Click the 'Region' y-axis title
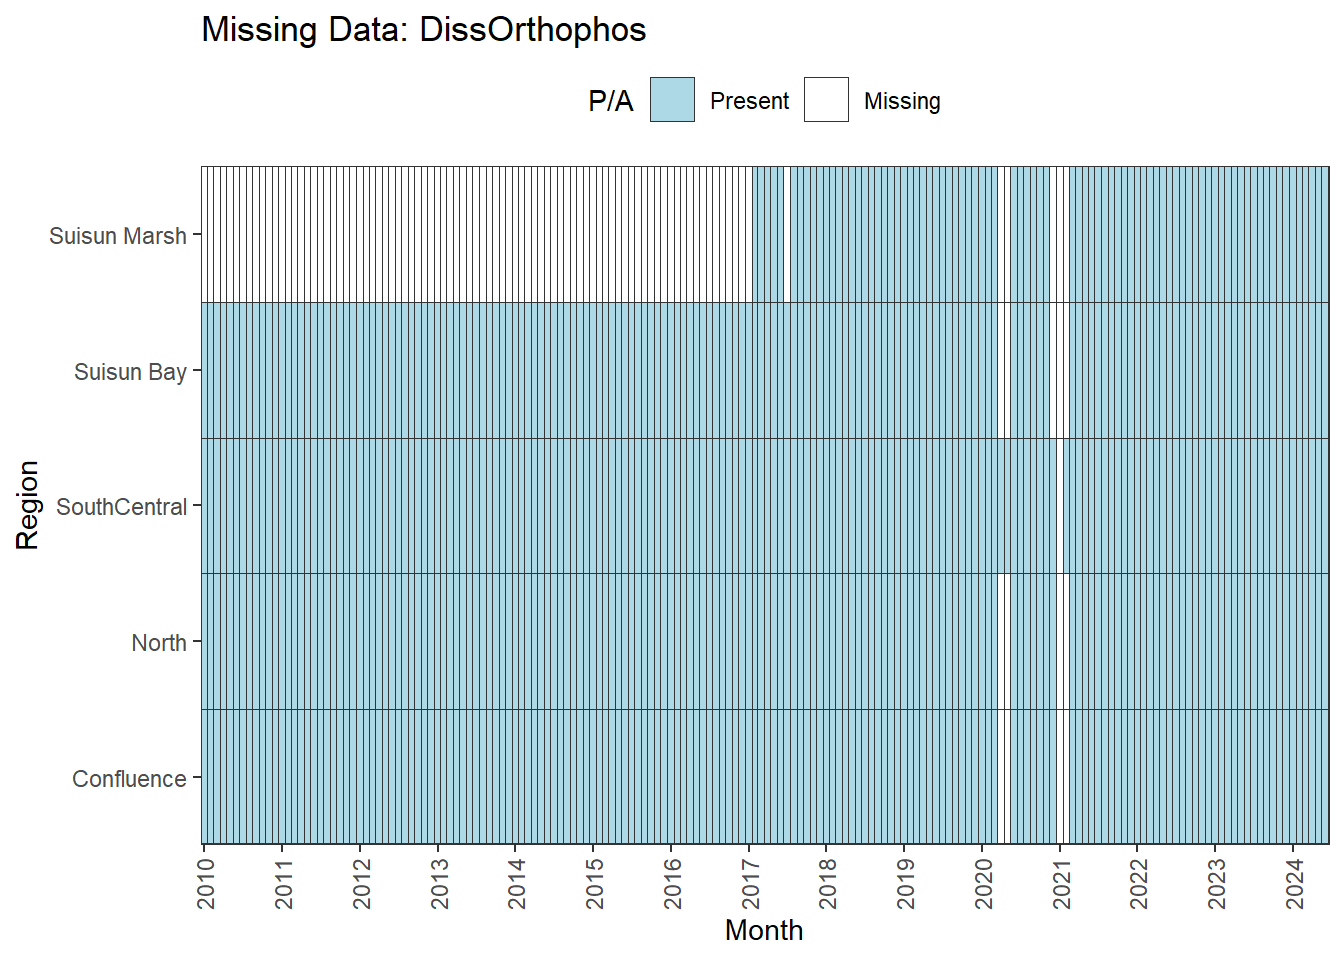This screenshot has width=1344, height=960. [27, 505]
